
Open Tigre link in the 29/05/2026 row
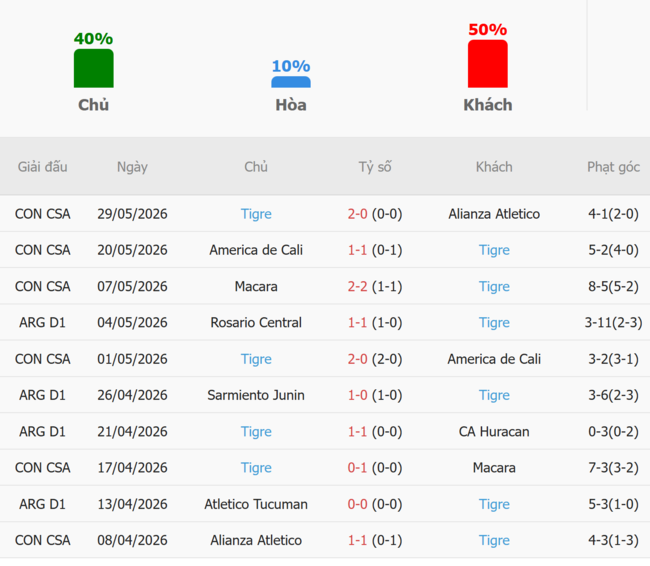256,214
